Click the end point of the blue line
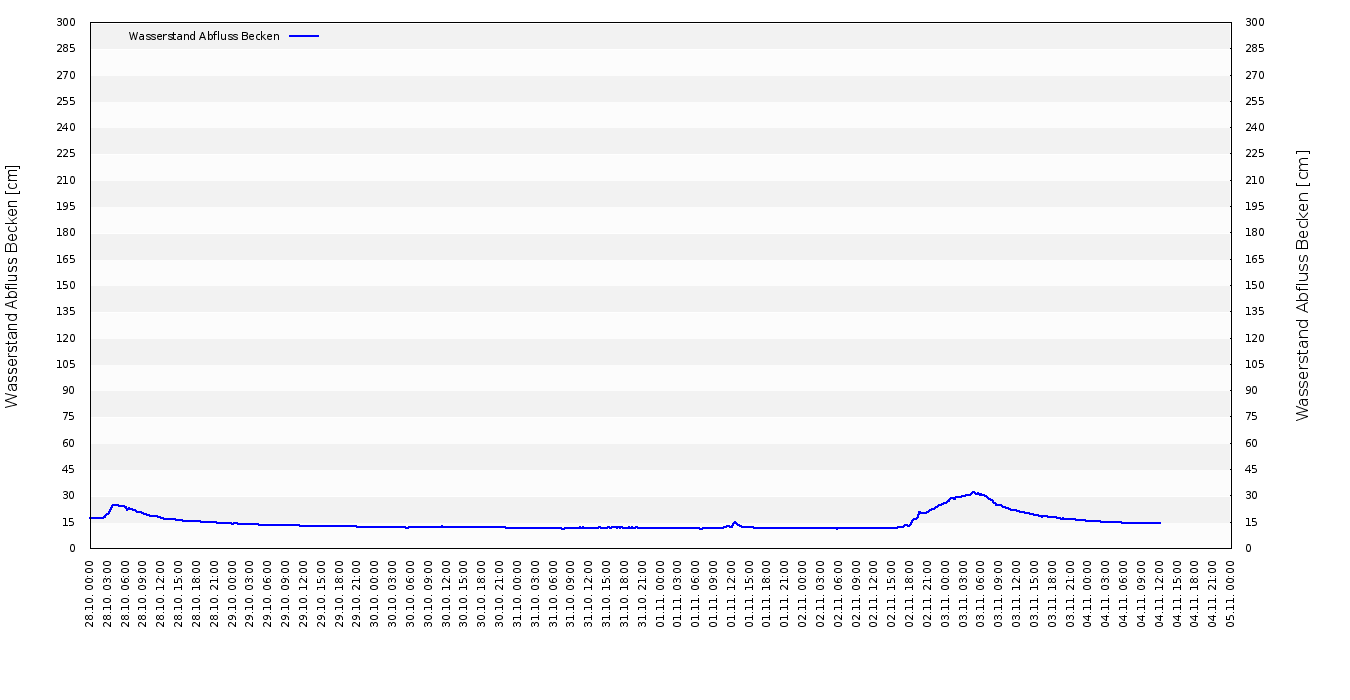This screenshot has width=1350, height=700. point(1160,523)
